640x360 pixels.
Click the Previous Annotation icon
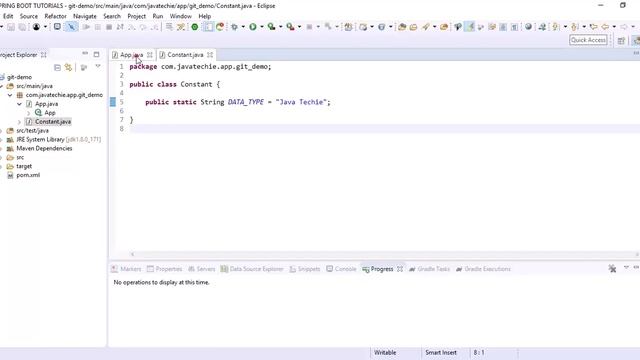pos(575,27)
